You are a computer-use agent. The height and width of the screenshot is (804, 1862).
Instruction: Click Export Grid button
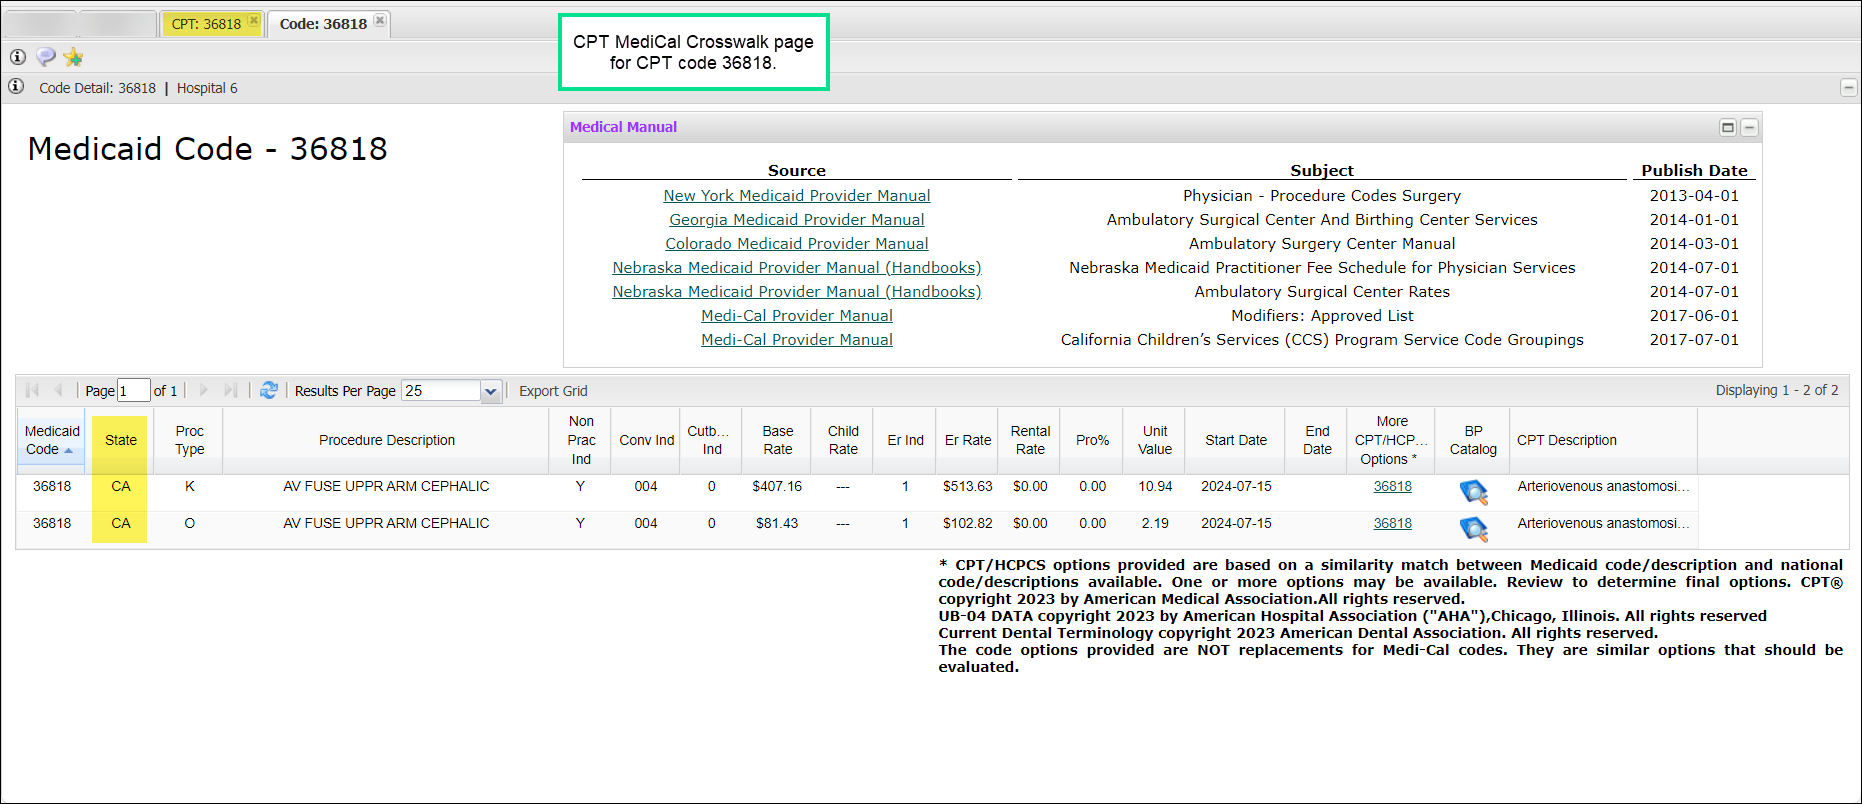pyautogui.click(x=553, y=391)
